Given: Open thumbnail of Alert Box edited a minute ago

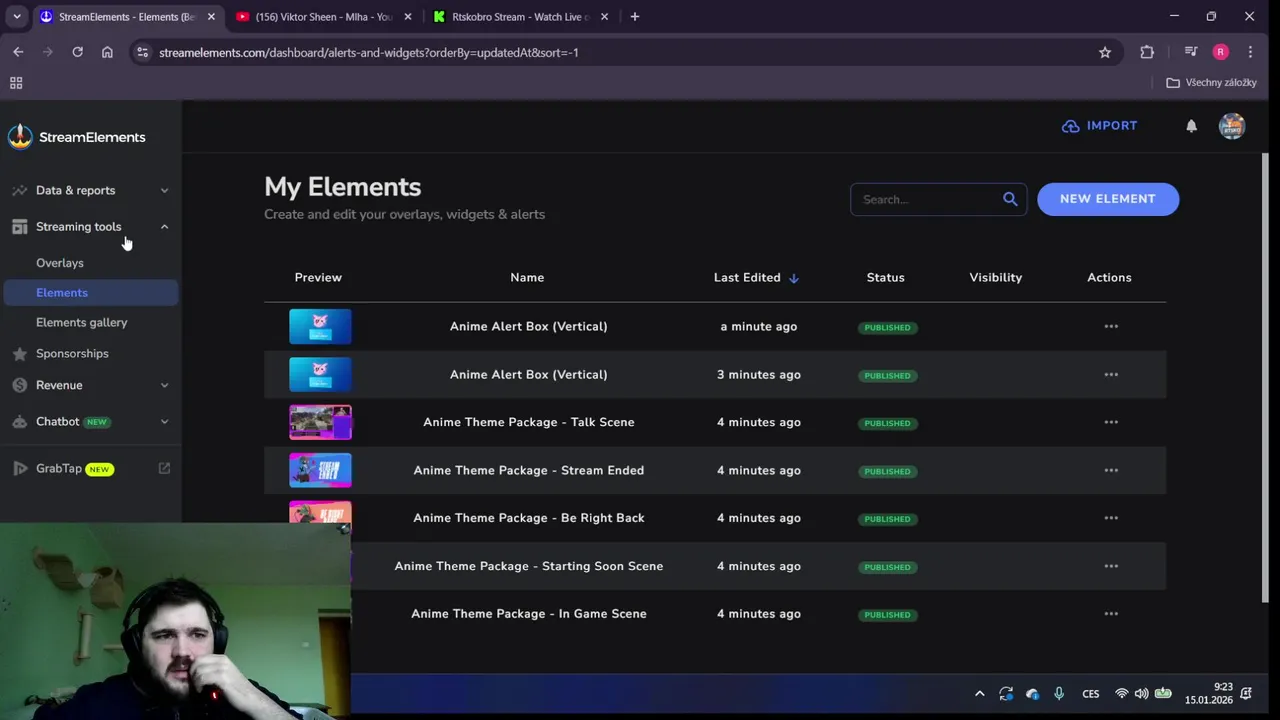Looking at the screenshot, I should coord(320,326).
